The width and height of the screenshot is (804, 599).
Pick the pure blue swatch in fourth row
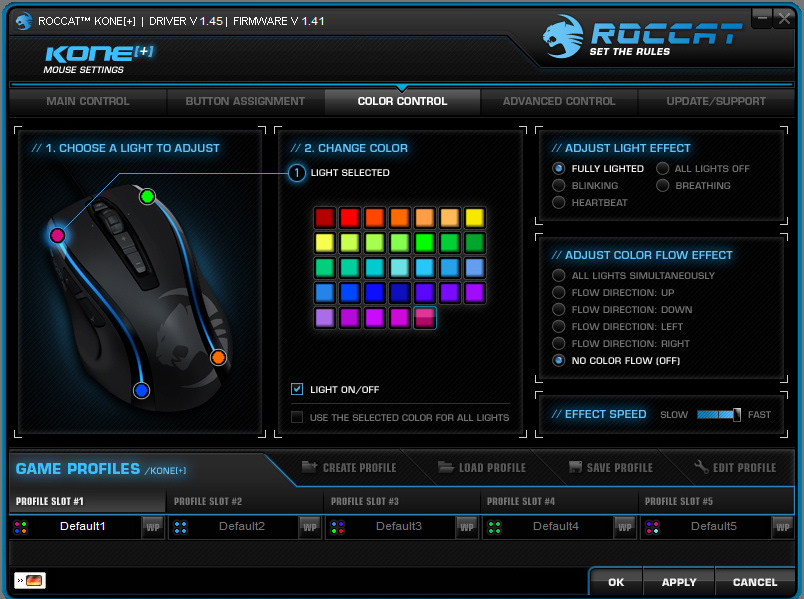[x=375, y=293]
